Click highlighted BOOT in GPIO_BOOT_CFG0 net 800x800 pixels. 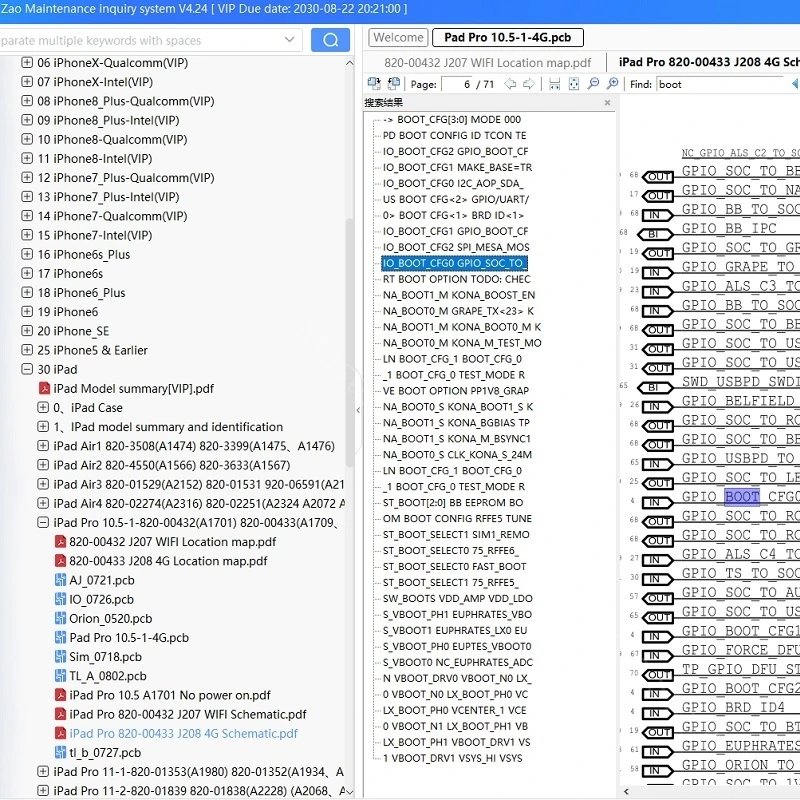pyautogui.click(x=742, y=496)
